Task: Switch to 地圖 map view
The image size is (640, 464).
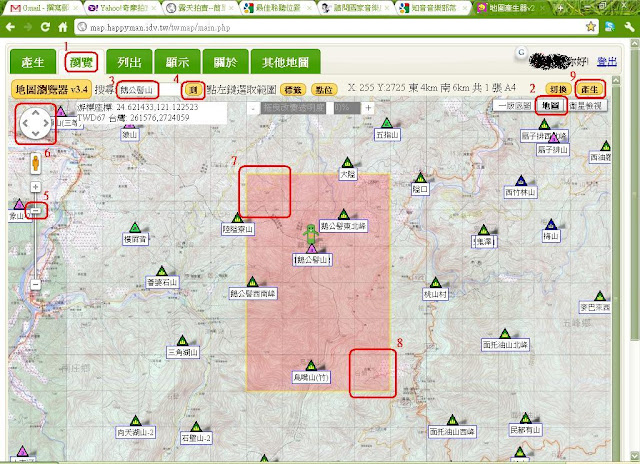Action: 550,106
